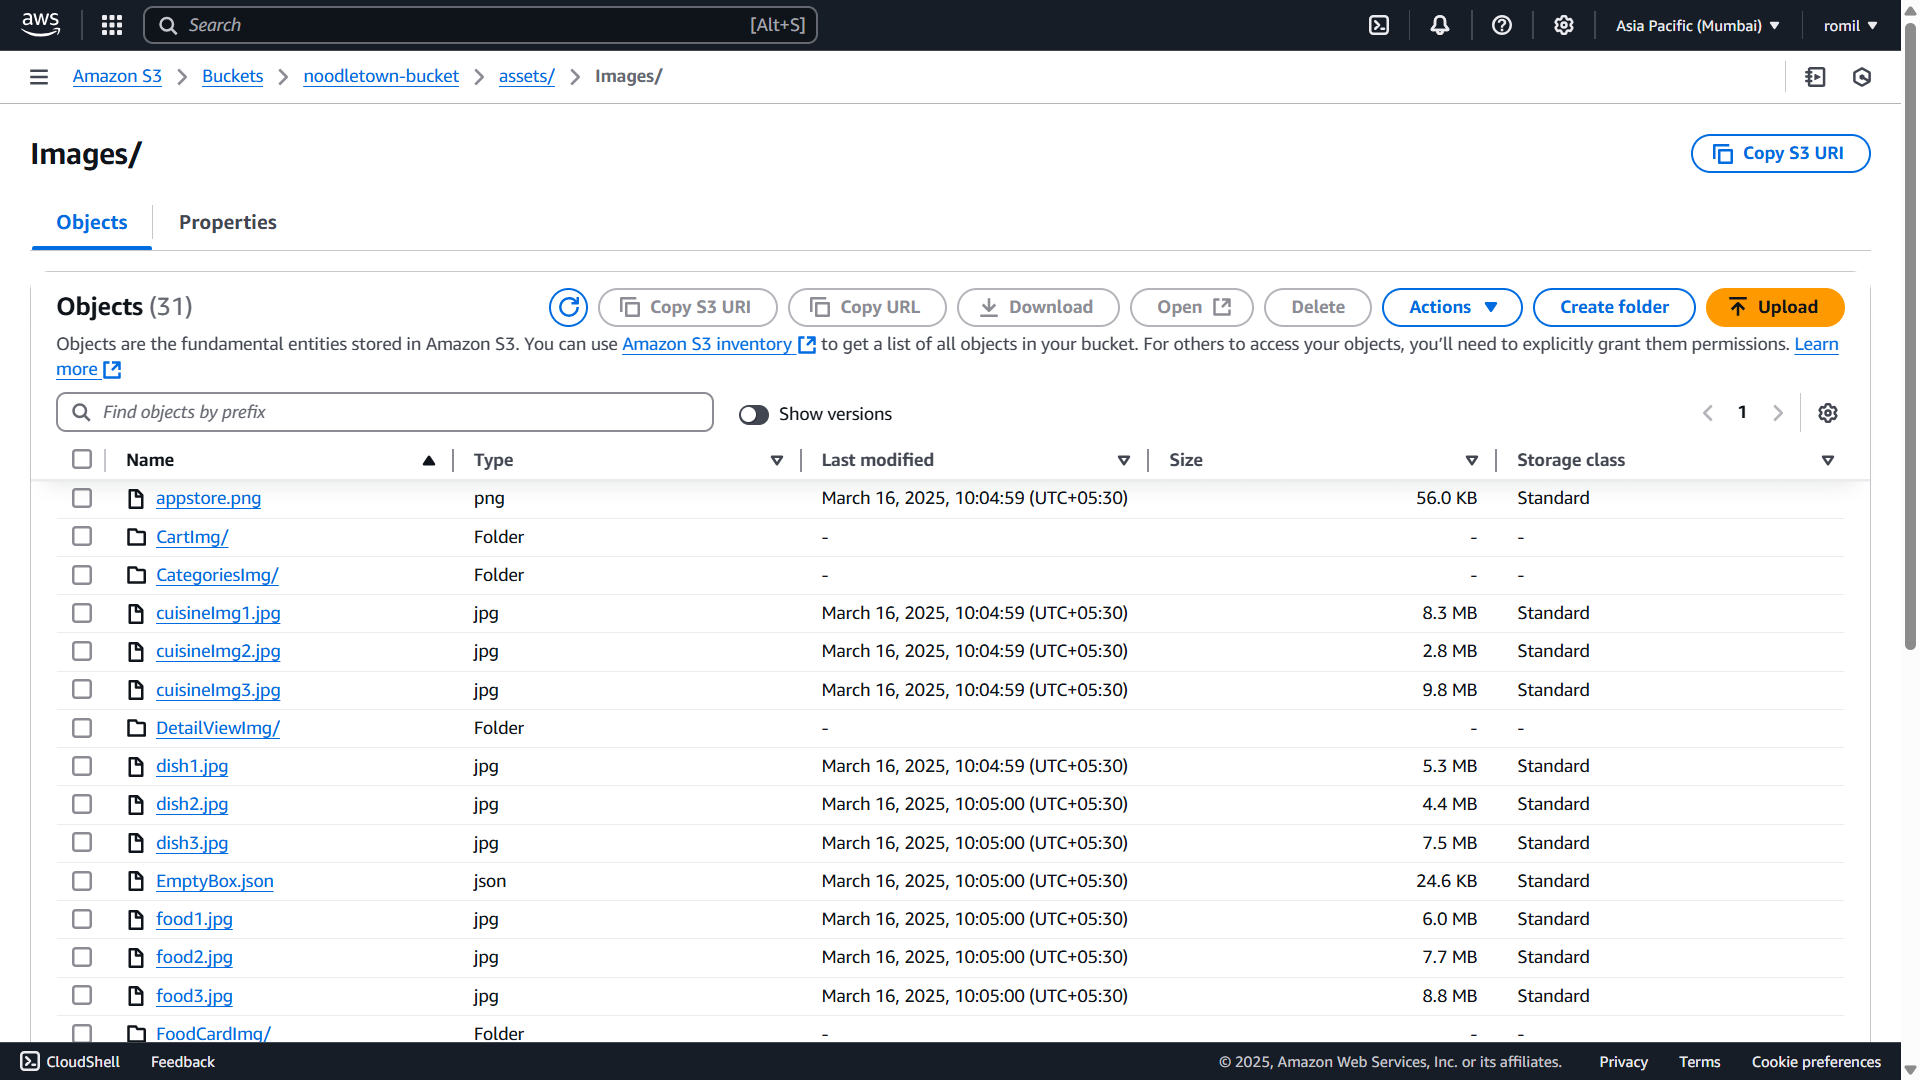Open the dish3.jpg object link
Screen dimensions: 1920x1080
coord(192,843)
